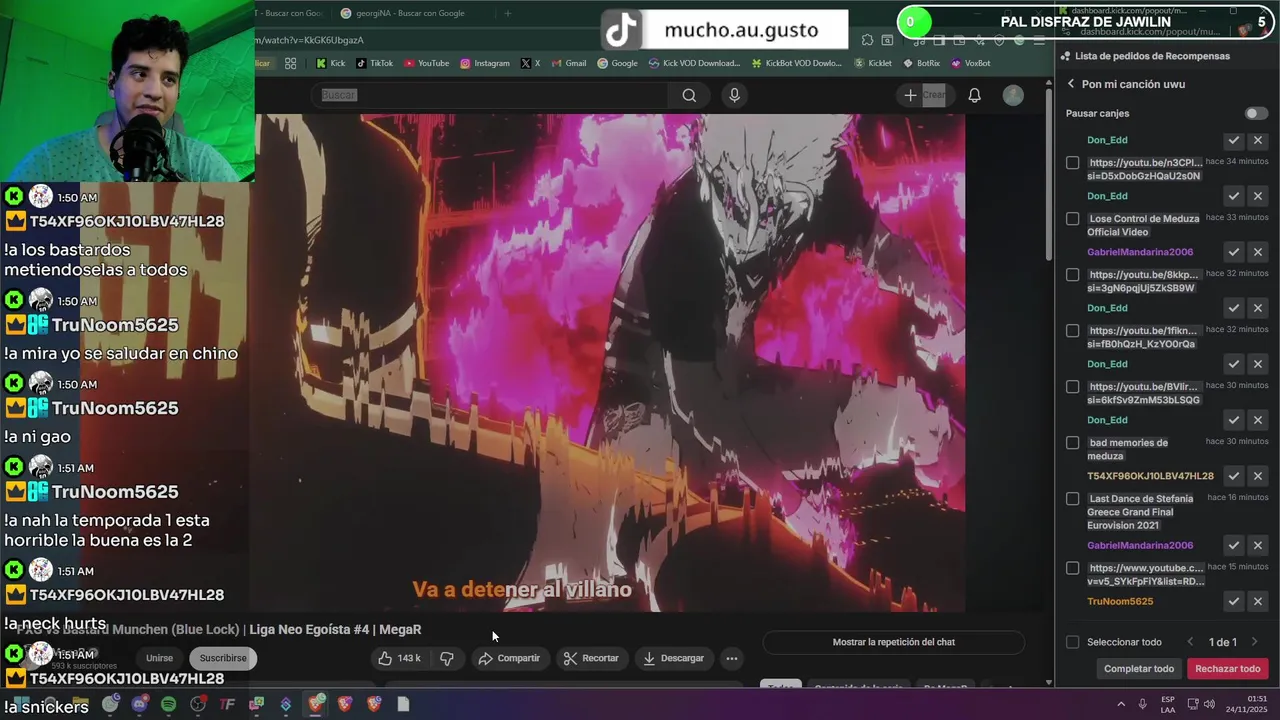
Task: Open the X bookmark
Action: (x=531, y=63)
